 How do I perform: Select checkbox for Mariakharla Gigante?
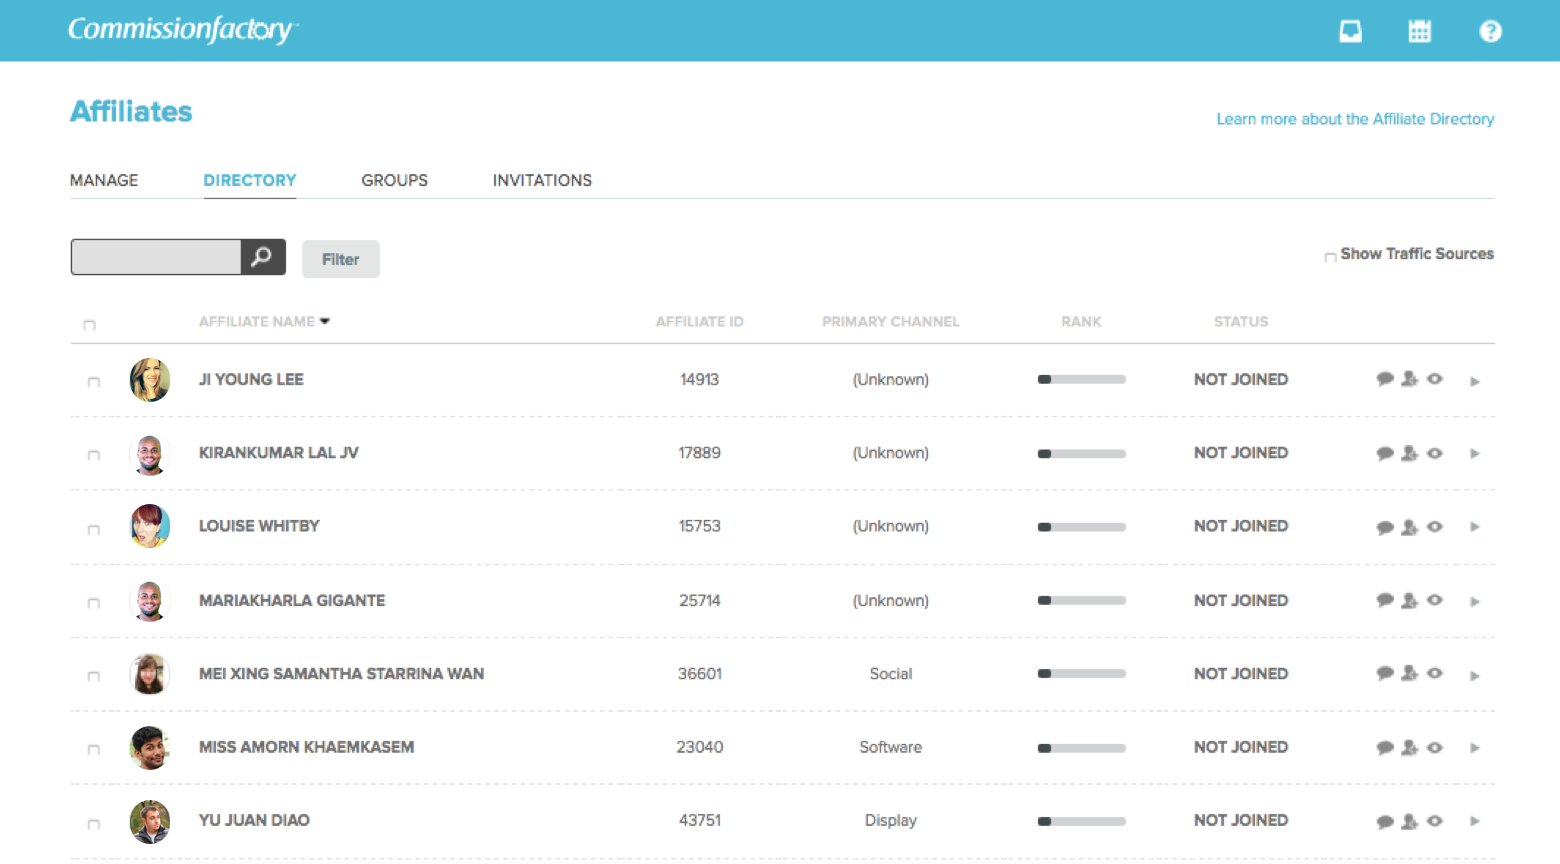[94, 603]
